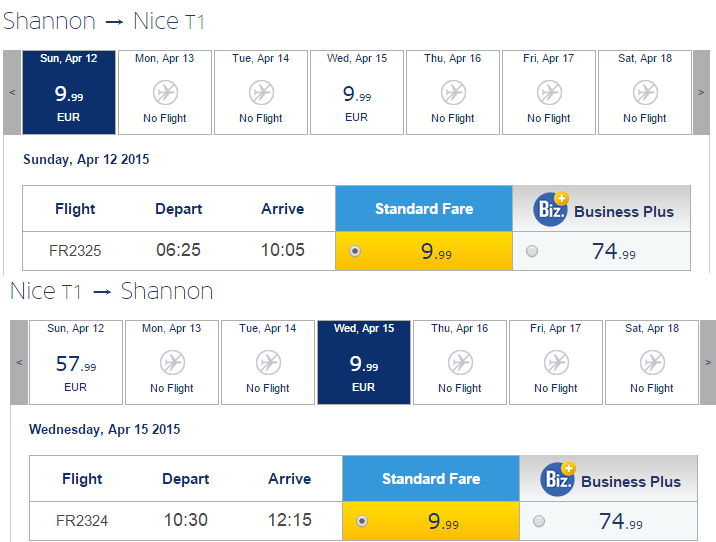Select the 9.99 Standard Fare radio for FR2325
716x542 pixels.
click(x=355, y=251)
